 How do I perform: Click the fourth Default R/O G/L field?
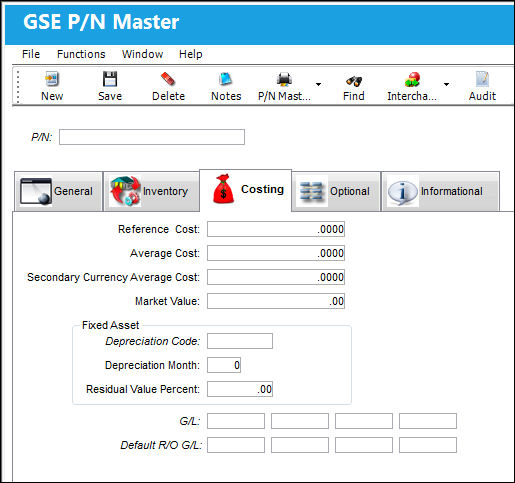coord(428,445)
